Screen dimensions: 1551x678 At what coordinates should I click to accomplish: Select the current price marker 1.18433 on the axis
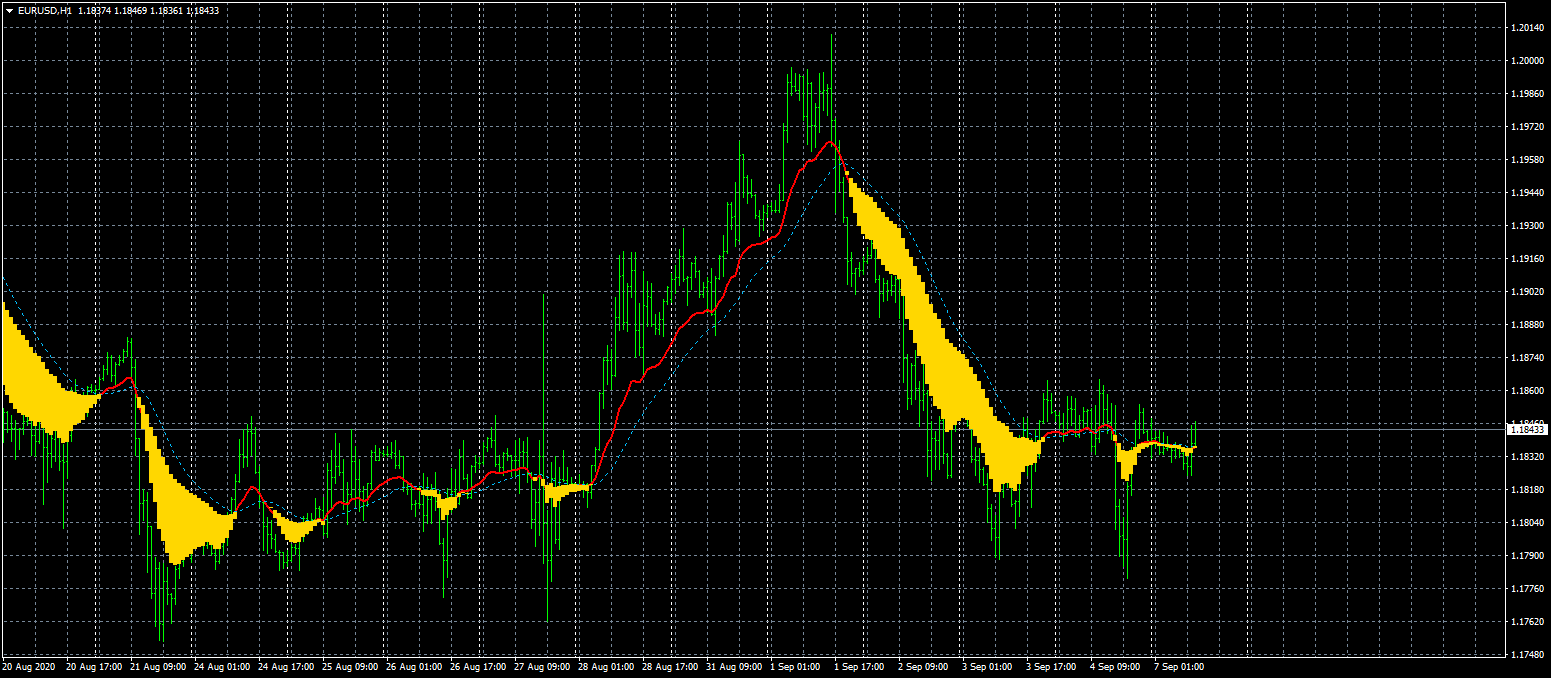pos(1527,429)
